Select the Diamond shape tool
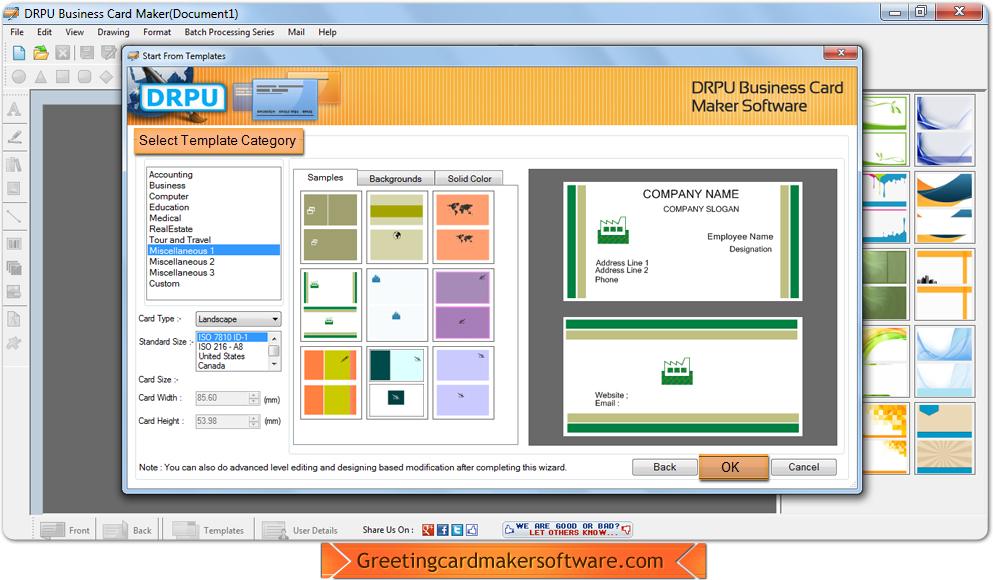Viewport: 993px width, 580px height. (106, 77)
